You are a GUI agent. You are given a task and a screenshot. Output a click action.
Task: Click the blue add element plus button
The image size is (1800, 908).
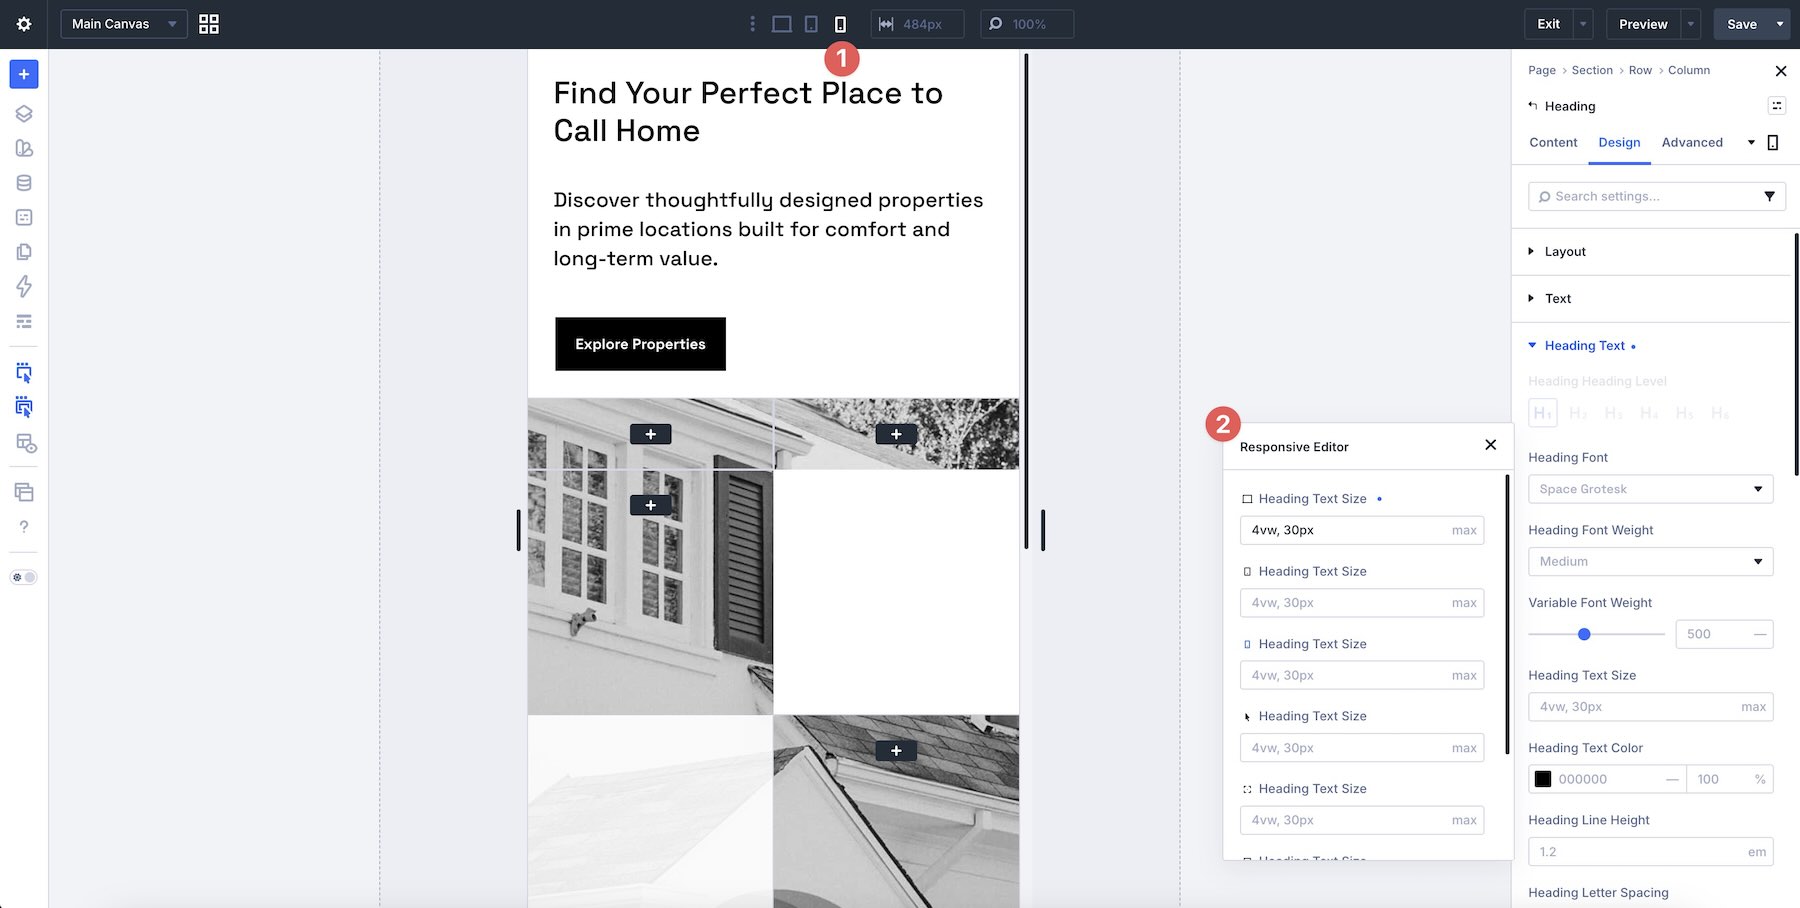[24, 74]
